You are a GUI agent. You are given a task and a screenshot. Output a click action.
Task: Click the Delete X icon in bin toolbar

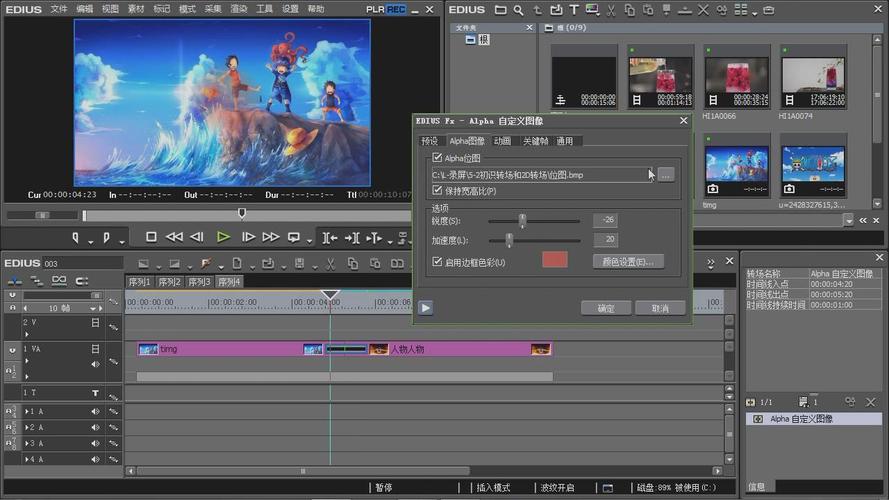[x=703, y=10]
